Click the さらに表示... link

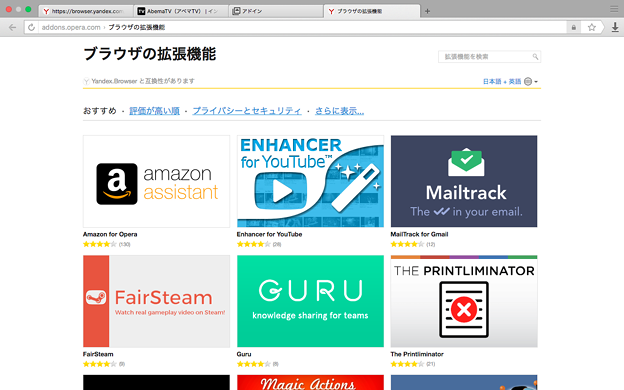[x=339, y=111]
